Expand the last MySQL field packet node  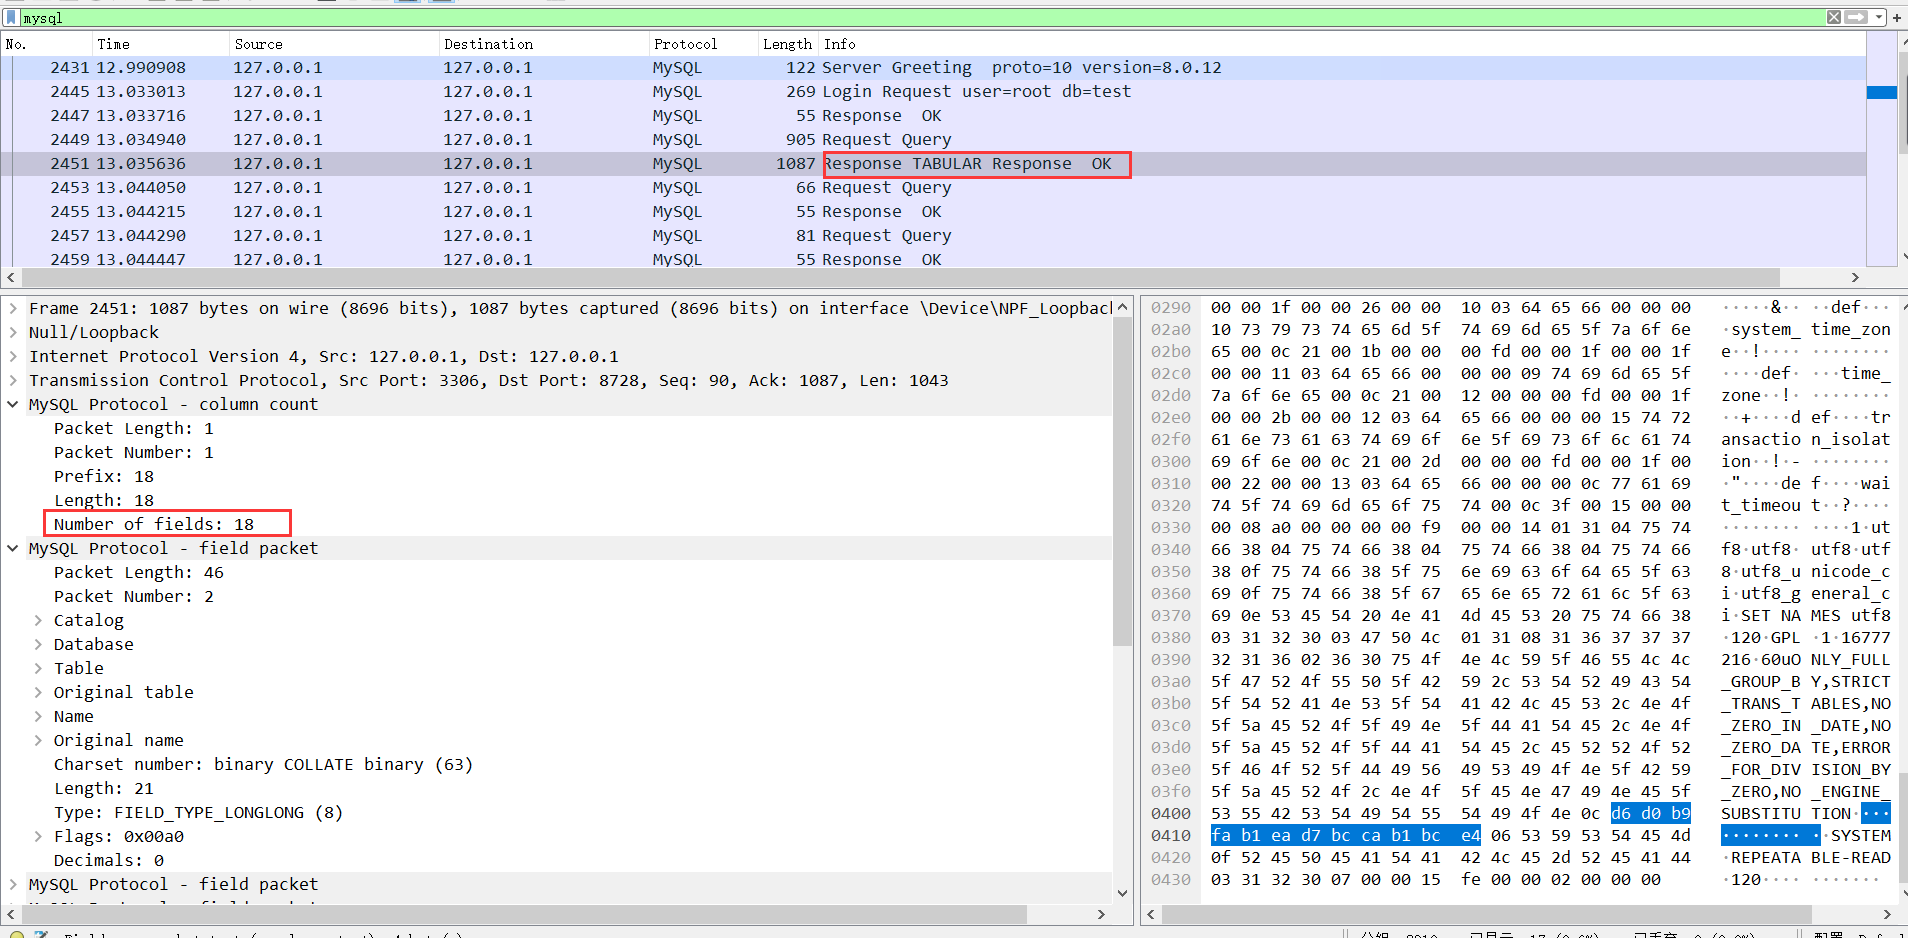pyautogui.click(x=13, y=884)
